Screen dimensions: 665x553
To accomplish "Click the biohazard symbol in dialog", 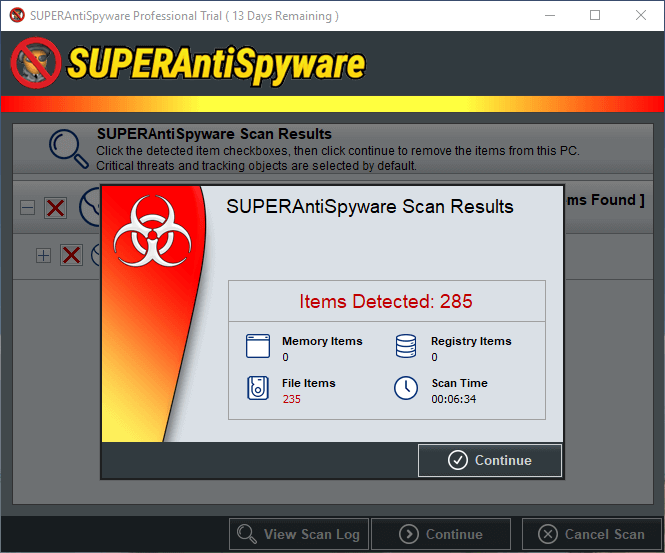I will point(152,231).
